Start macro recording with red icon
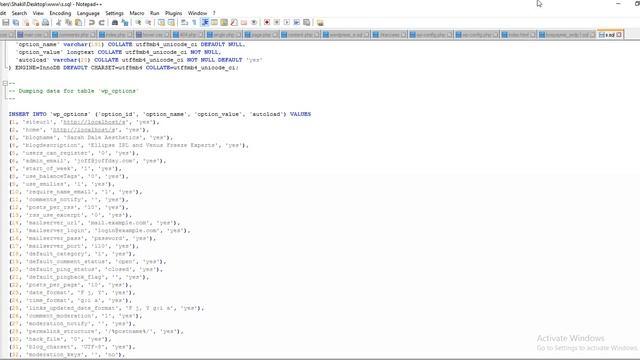Viewport: 640px width, 360px height. coord(267,22)
